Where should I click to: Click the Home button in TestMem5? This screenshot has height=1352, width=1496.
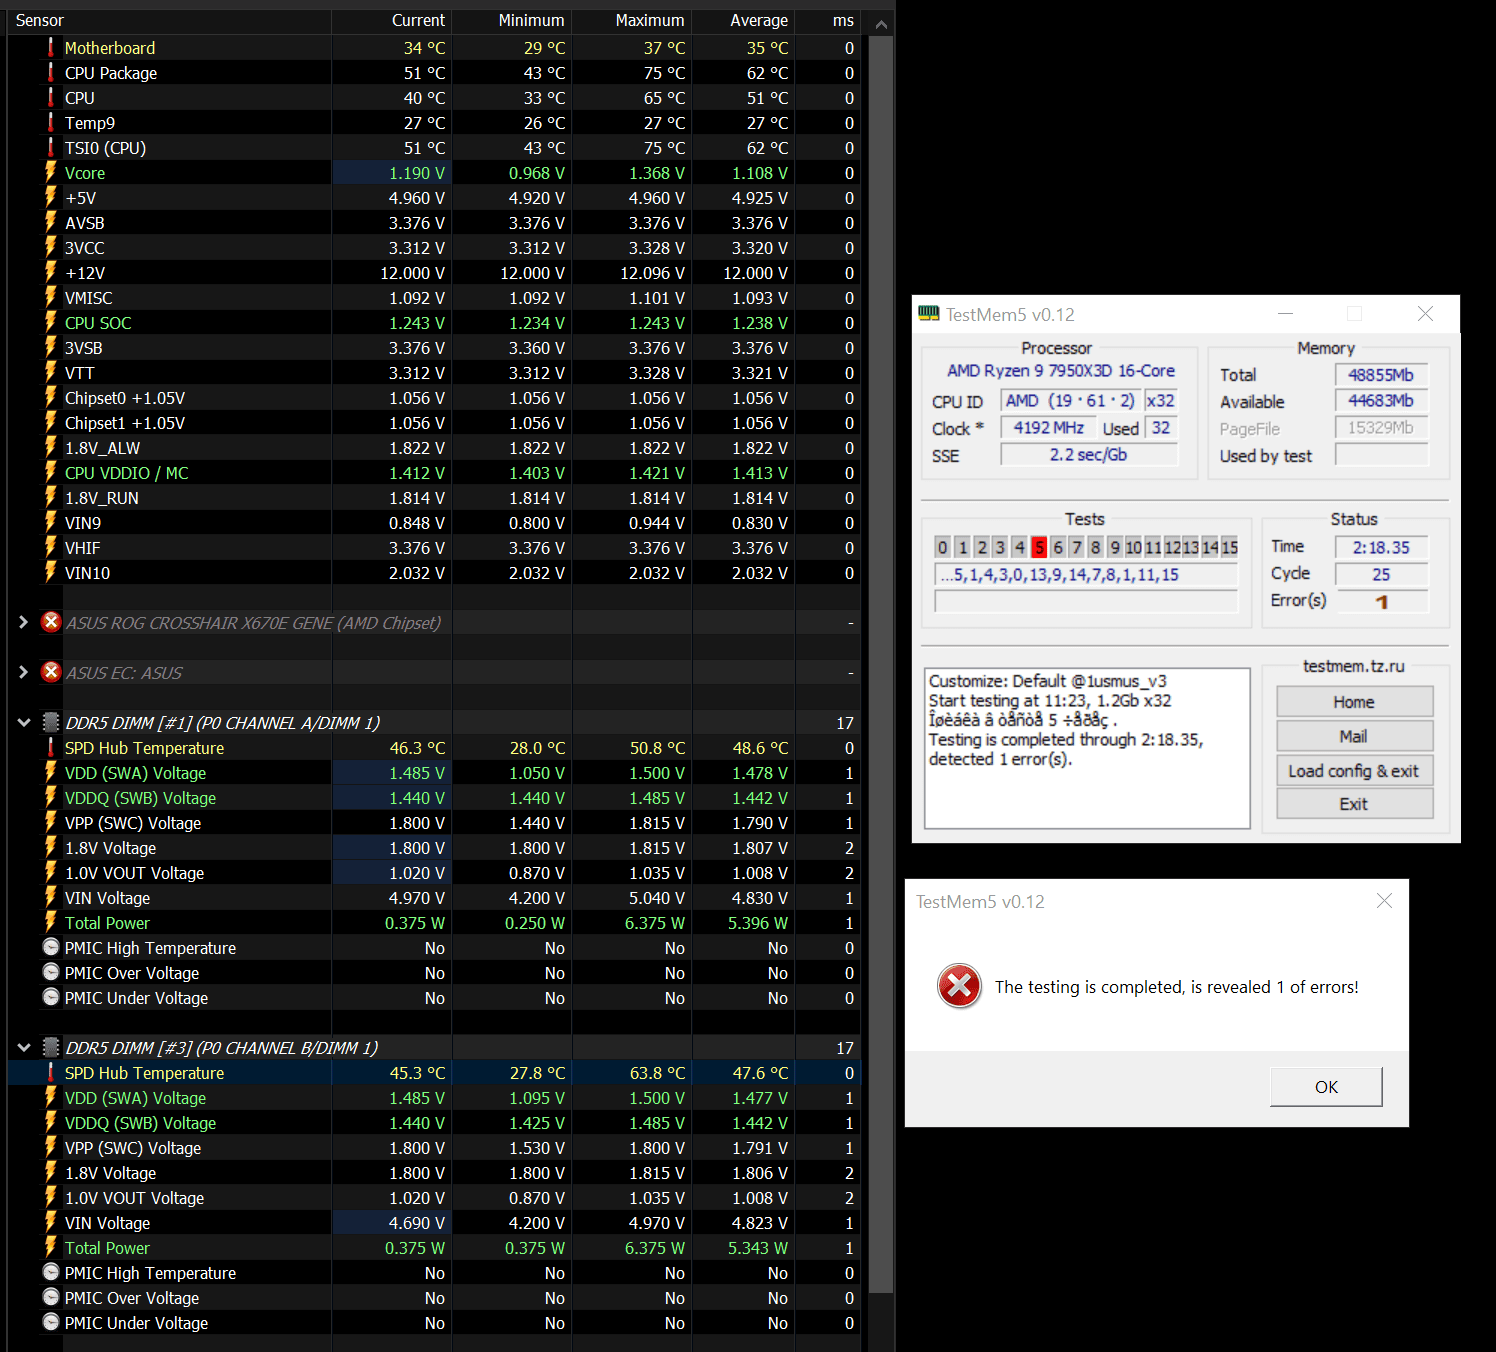[1354, 702]
